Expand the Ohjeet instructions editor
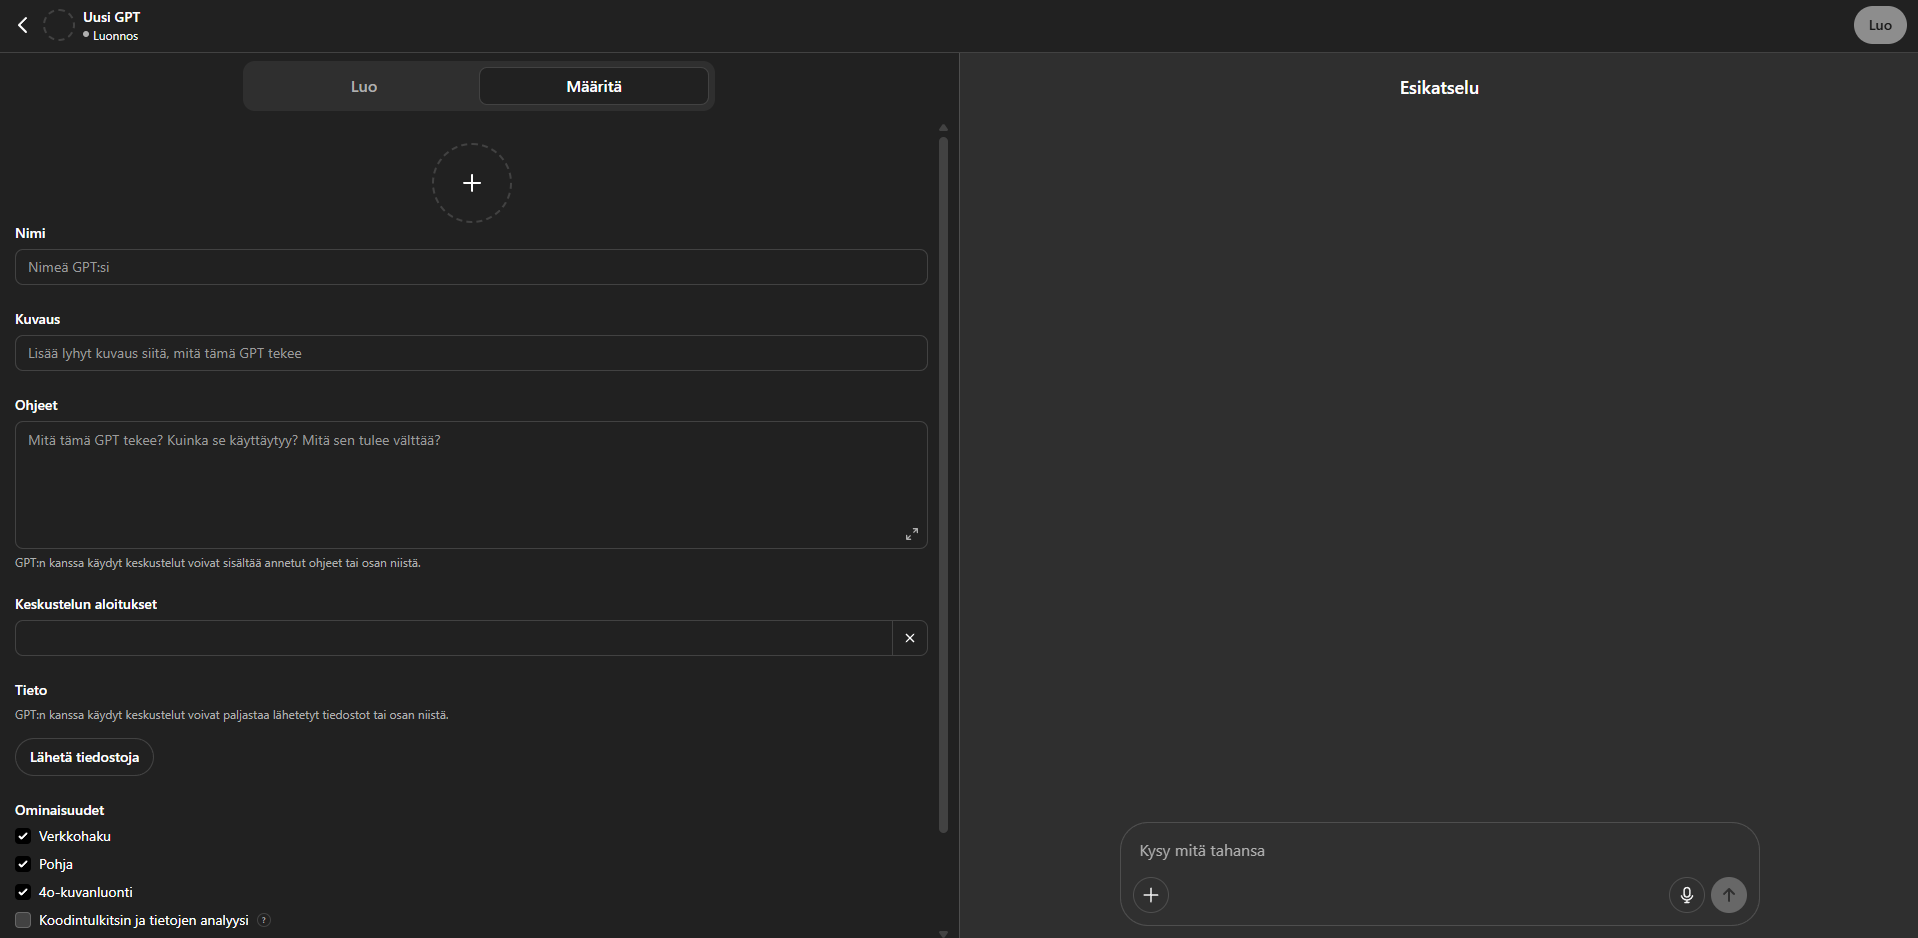The width and height of the screenshot is (1918, 938). point(911,534)
